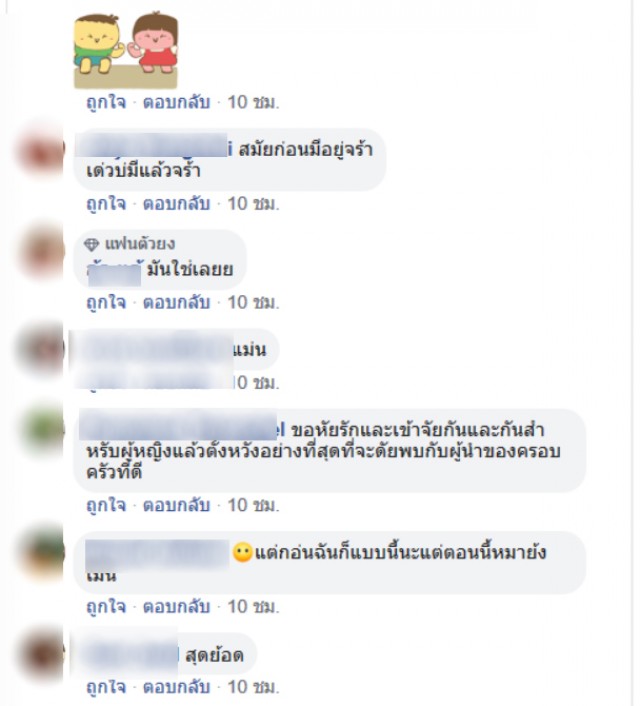Click the neutral face emoji in comment

pyautogui.click(x=242, y=552)
